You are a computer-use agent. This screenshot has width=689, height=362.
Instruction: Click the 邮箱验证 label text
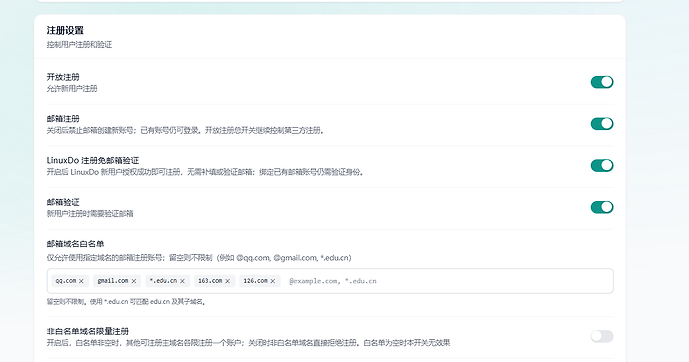point(63,203)
